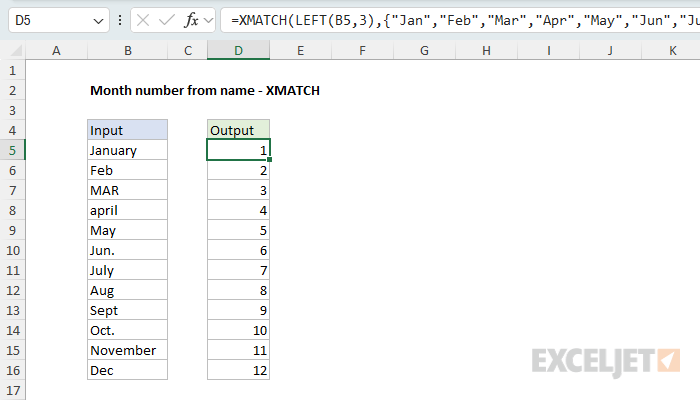The width and height of the screenshot is (700, 400).
Task: Click the enter checkmark icon in formula bar
Action: click(x=167, y=20)
